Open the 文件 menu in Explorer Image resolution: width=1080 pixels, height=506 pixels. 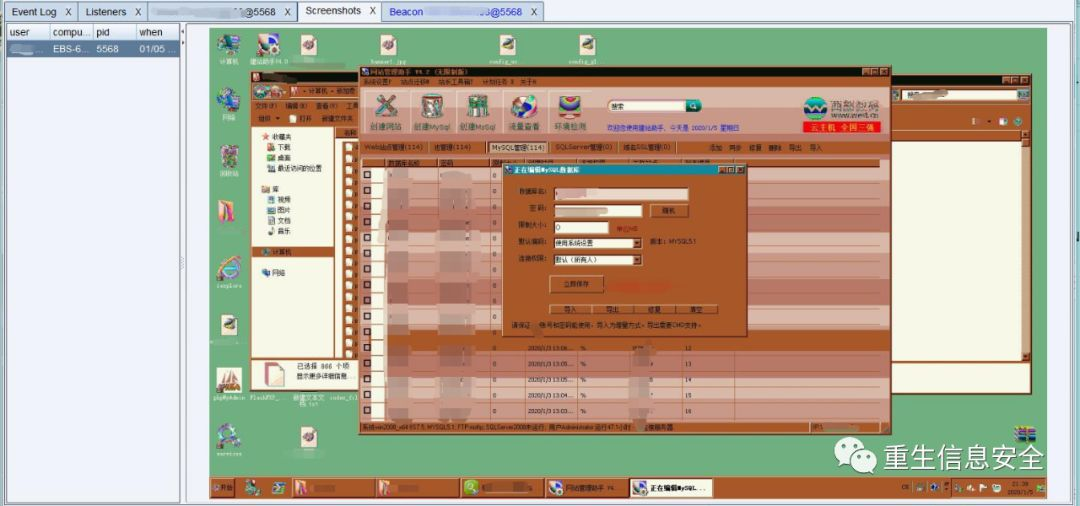point(266,106)
